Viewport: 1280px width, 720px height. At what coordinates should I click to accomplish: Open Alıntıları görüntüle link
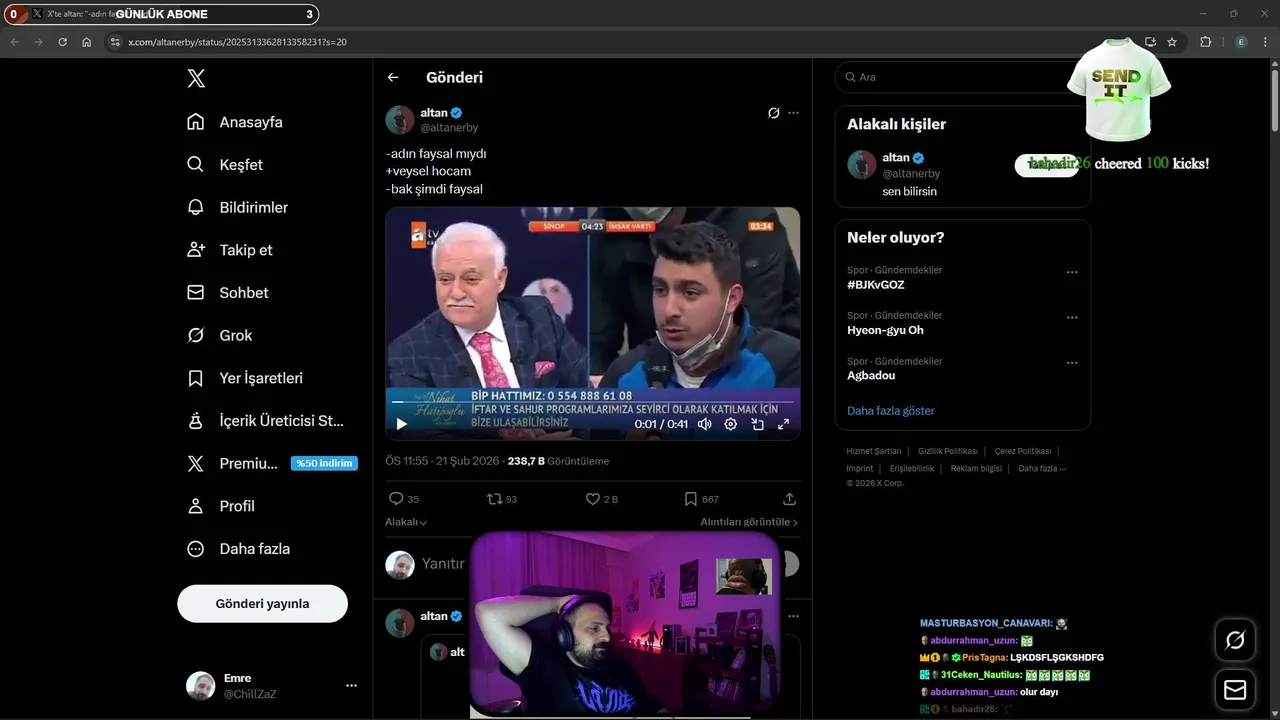click(749, 522)
